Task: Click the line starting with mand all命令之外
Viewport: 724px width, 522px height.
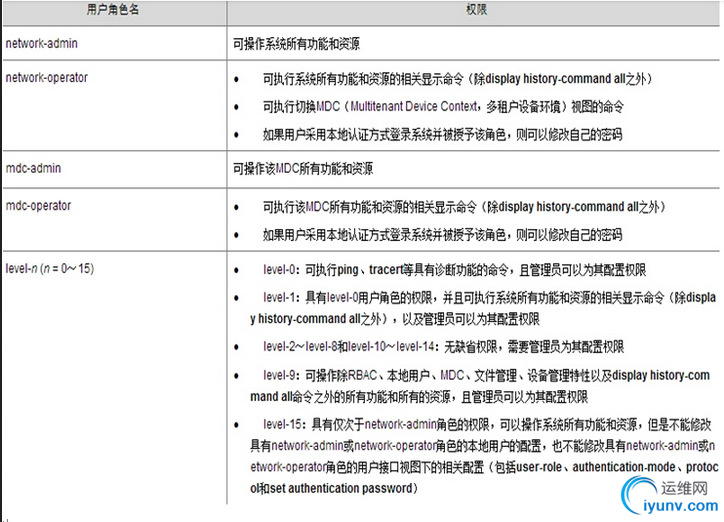Action: 419,396
